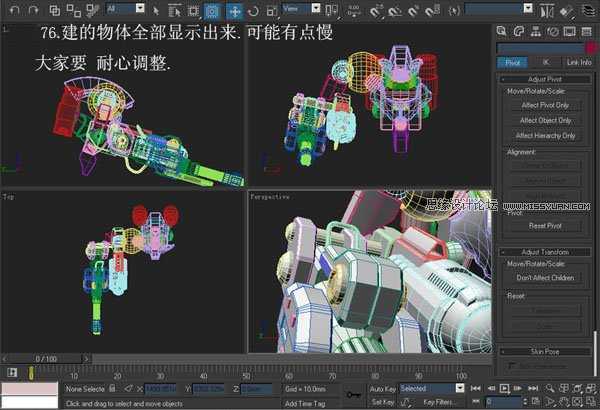The width and height of the screenshot is (600, 410).
Task: Expand the Skin Pose rollout
Action: pos(545,351)
